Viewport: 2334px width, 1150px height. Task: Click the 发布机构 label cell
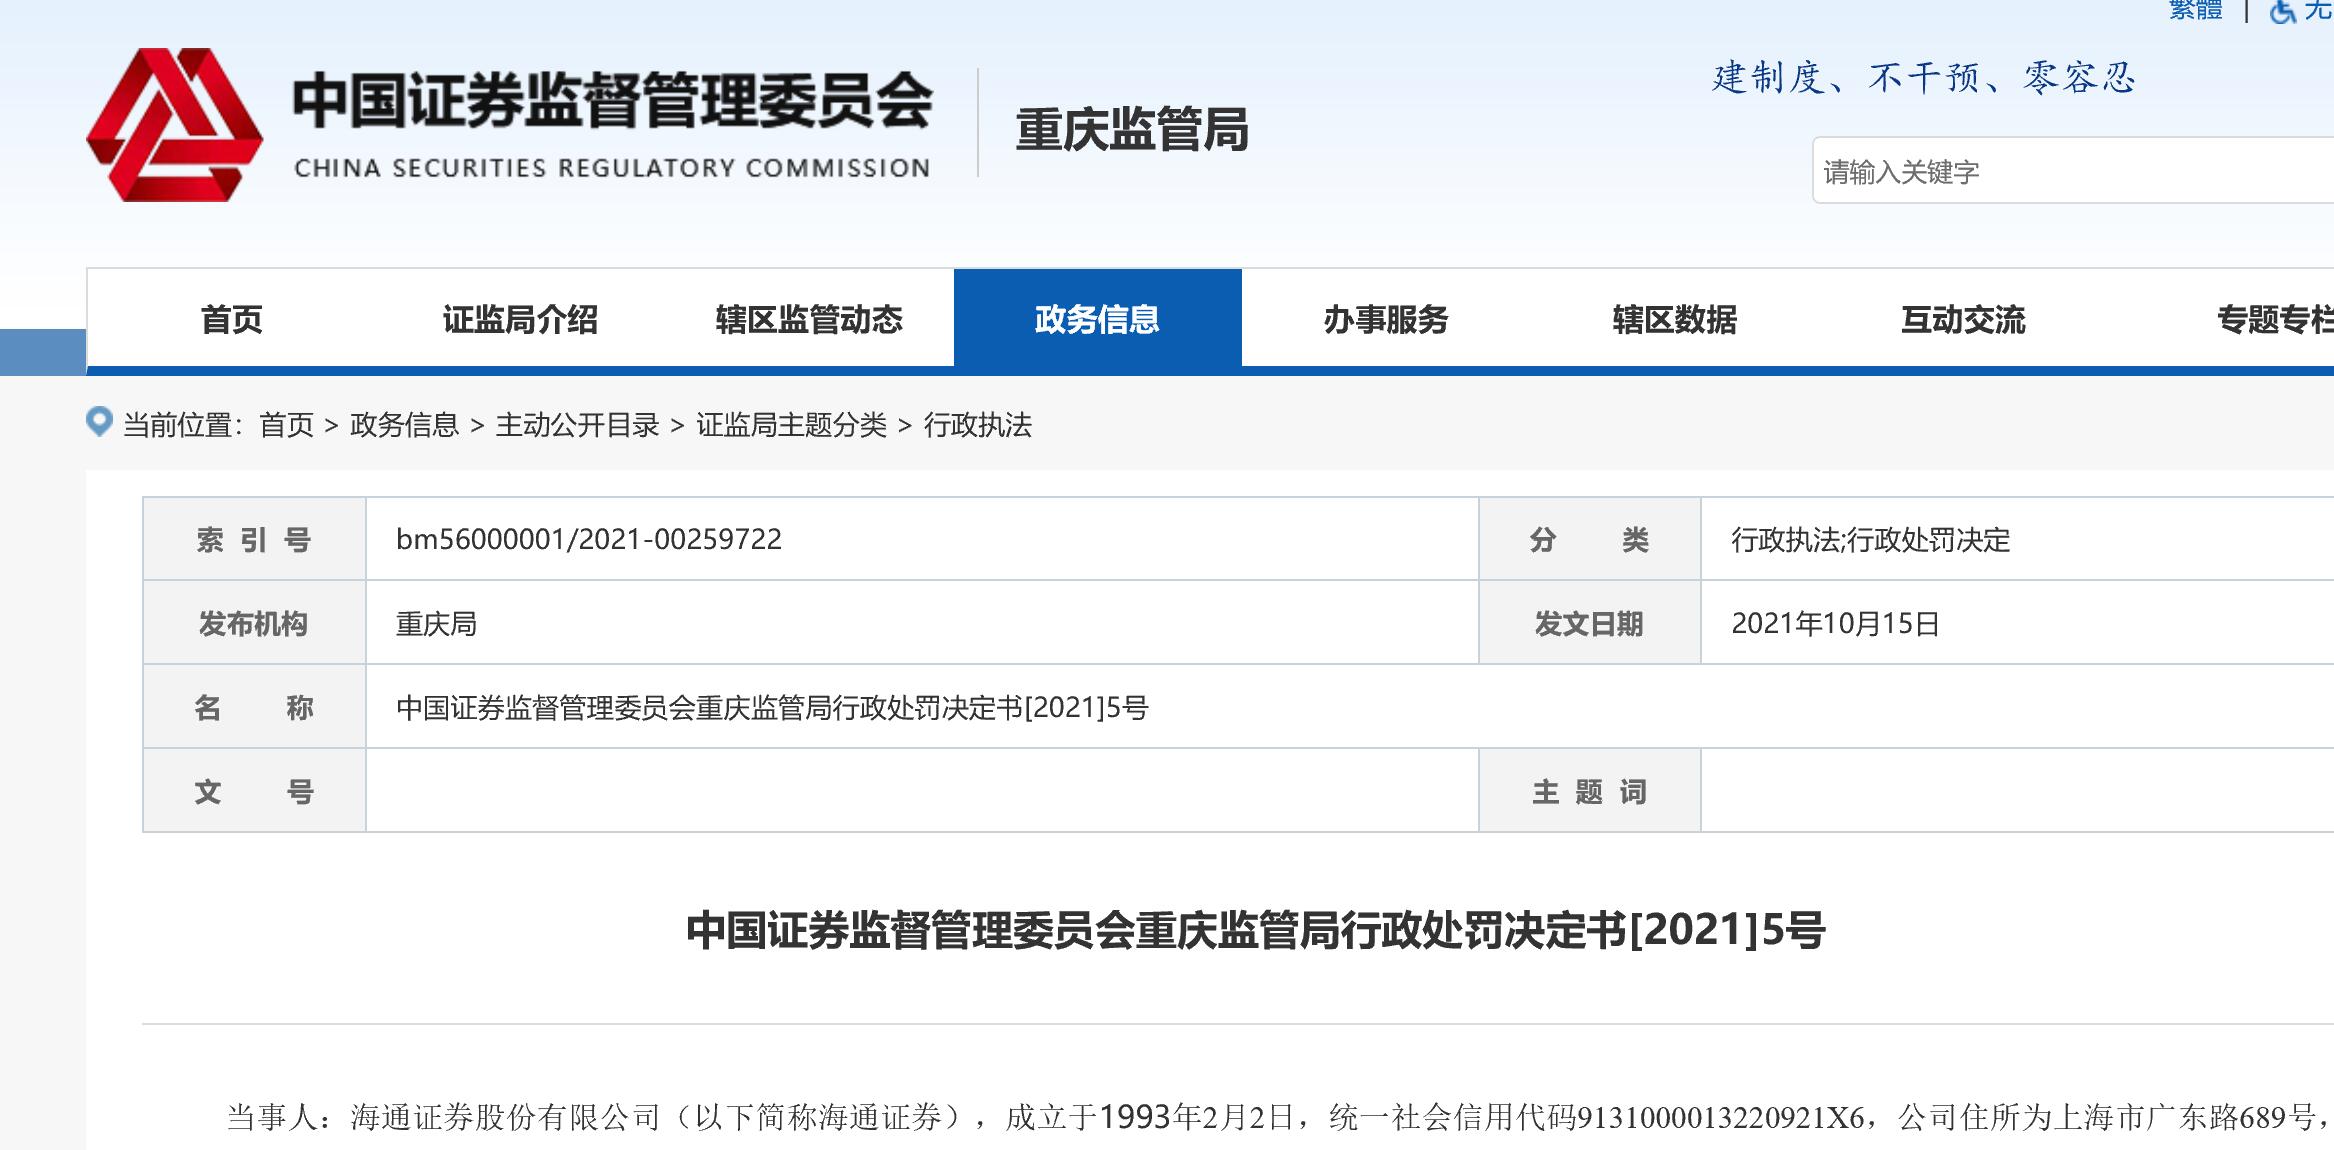(x=254, y=623)
